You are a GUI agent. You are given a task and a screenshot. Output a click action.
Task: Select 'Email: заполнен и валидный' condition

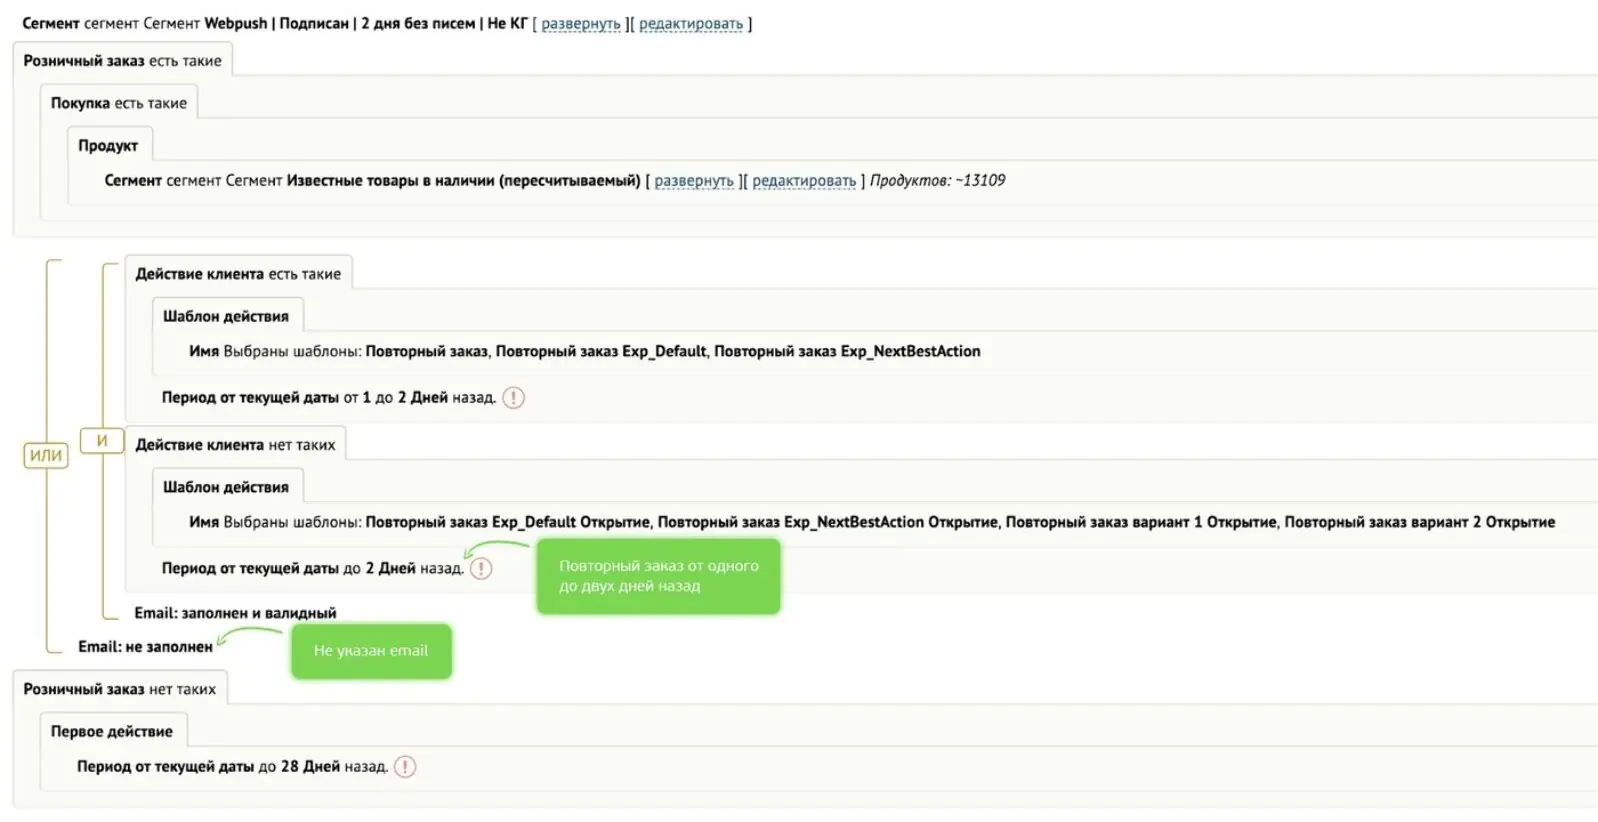pos(235,613)
